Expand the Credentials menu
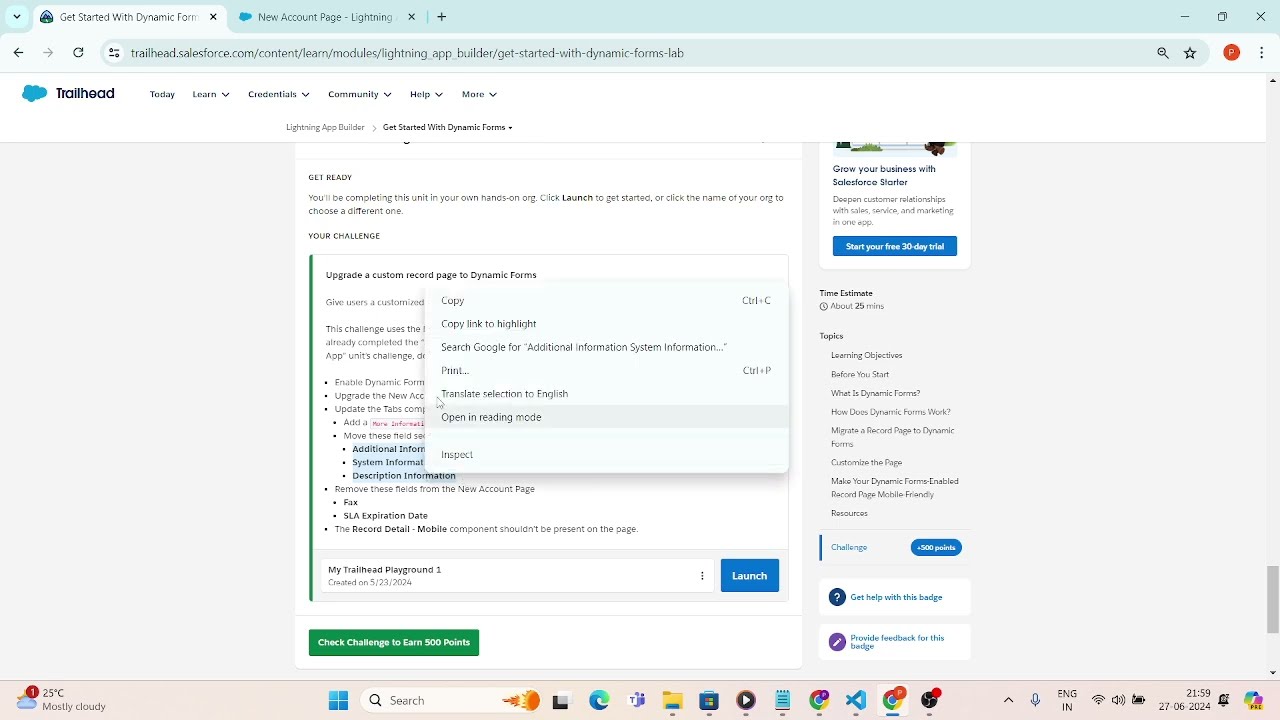The height and width of the screenshot is (720, 1280). tap(278, 94)
